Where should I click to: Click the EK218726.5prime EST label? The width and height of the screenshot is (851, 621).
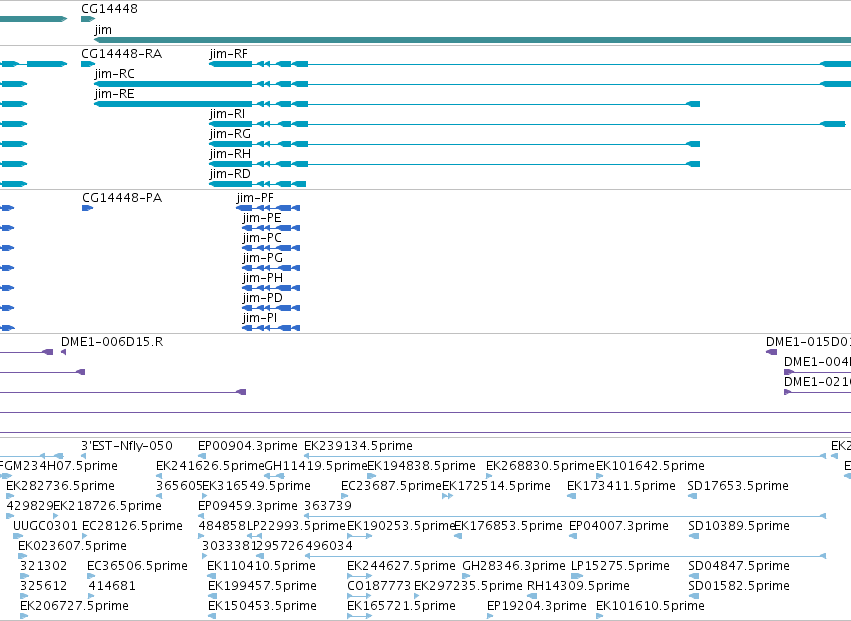click(107, 506)
